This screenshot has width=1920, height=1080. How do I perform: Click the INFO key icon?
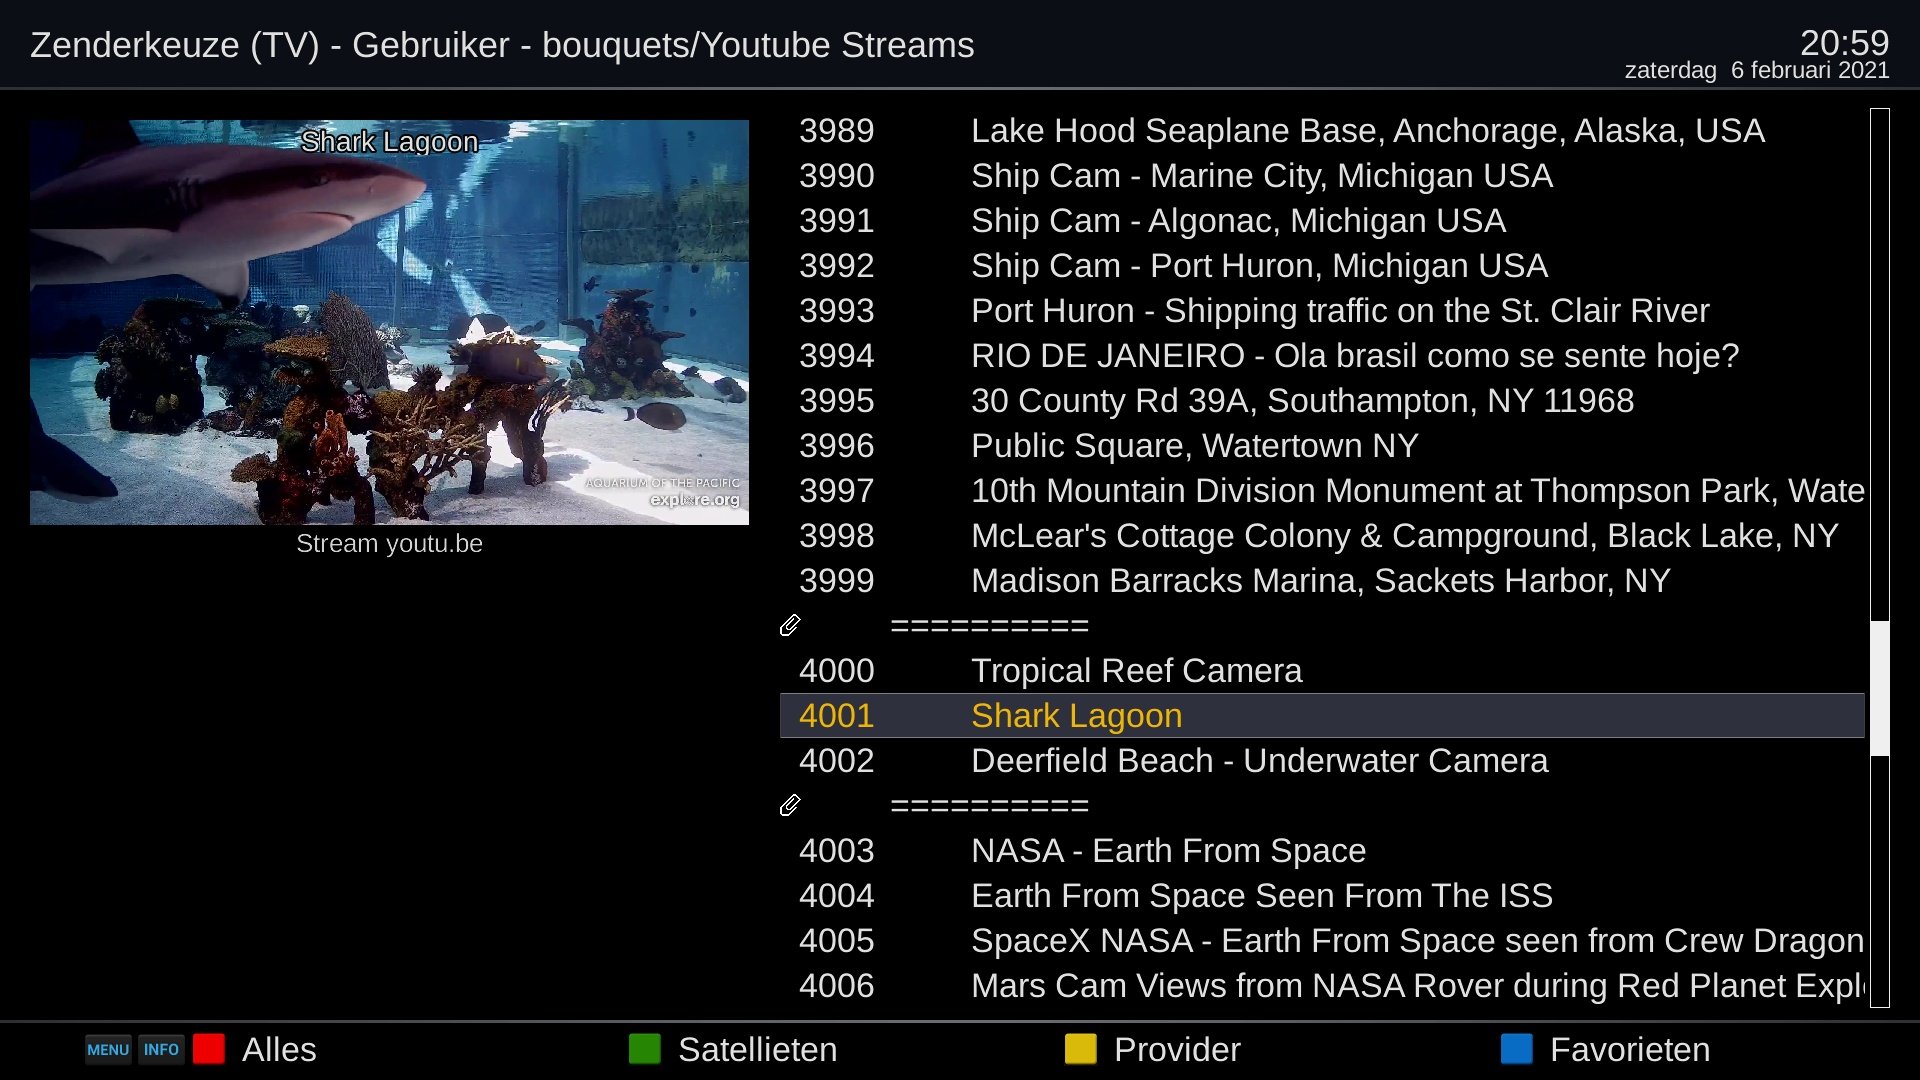tap(161, 1050)
